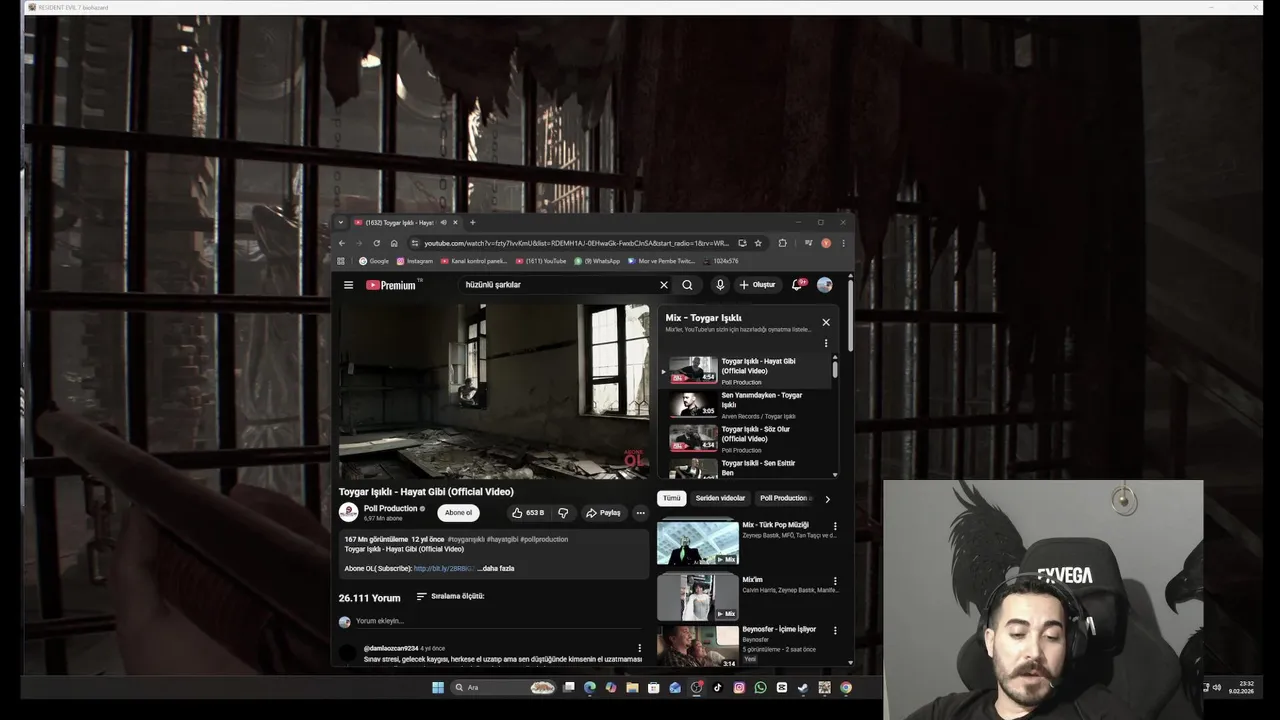This screenshot has width=1280, height=720.
Task: Open action menu for damlaozcan9234 comment
Action: point(640,649)
